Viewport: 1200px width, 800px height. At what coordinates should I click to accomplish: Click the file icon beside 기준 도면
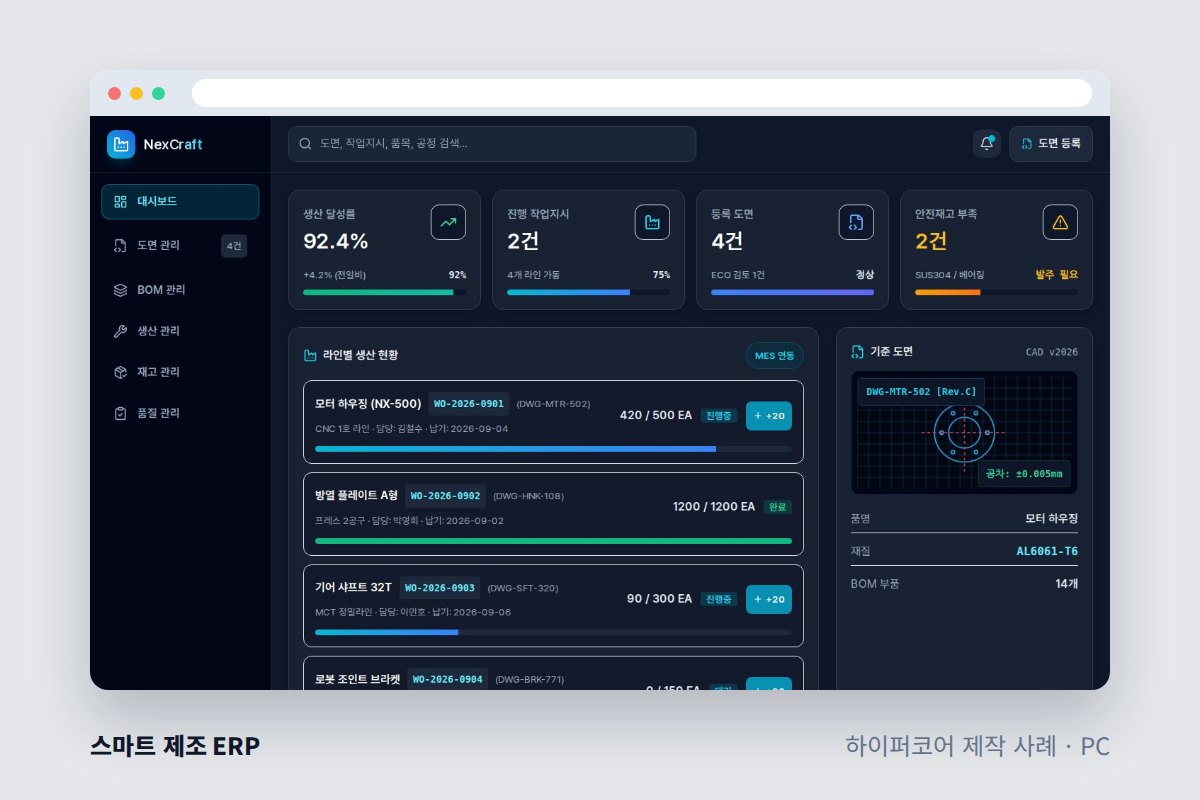click(857, 351)
